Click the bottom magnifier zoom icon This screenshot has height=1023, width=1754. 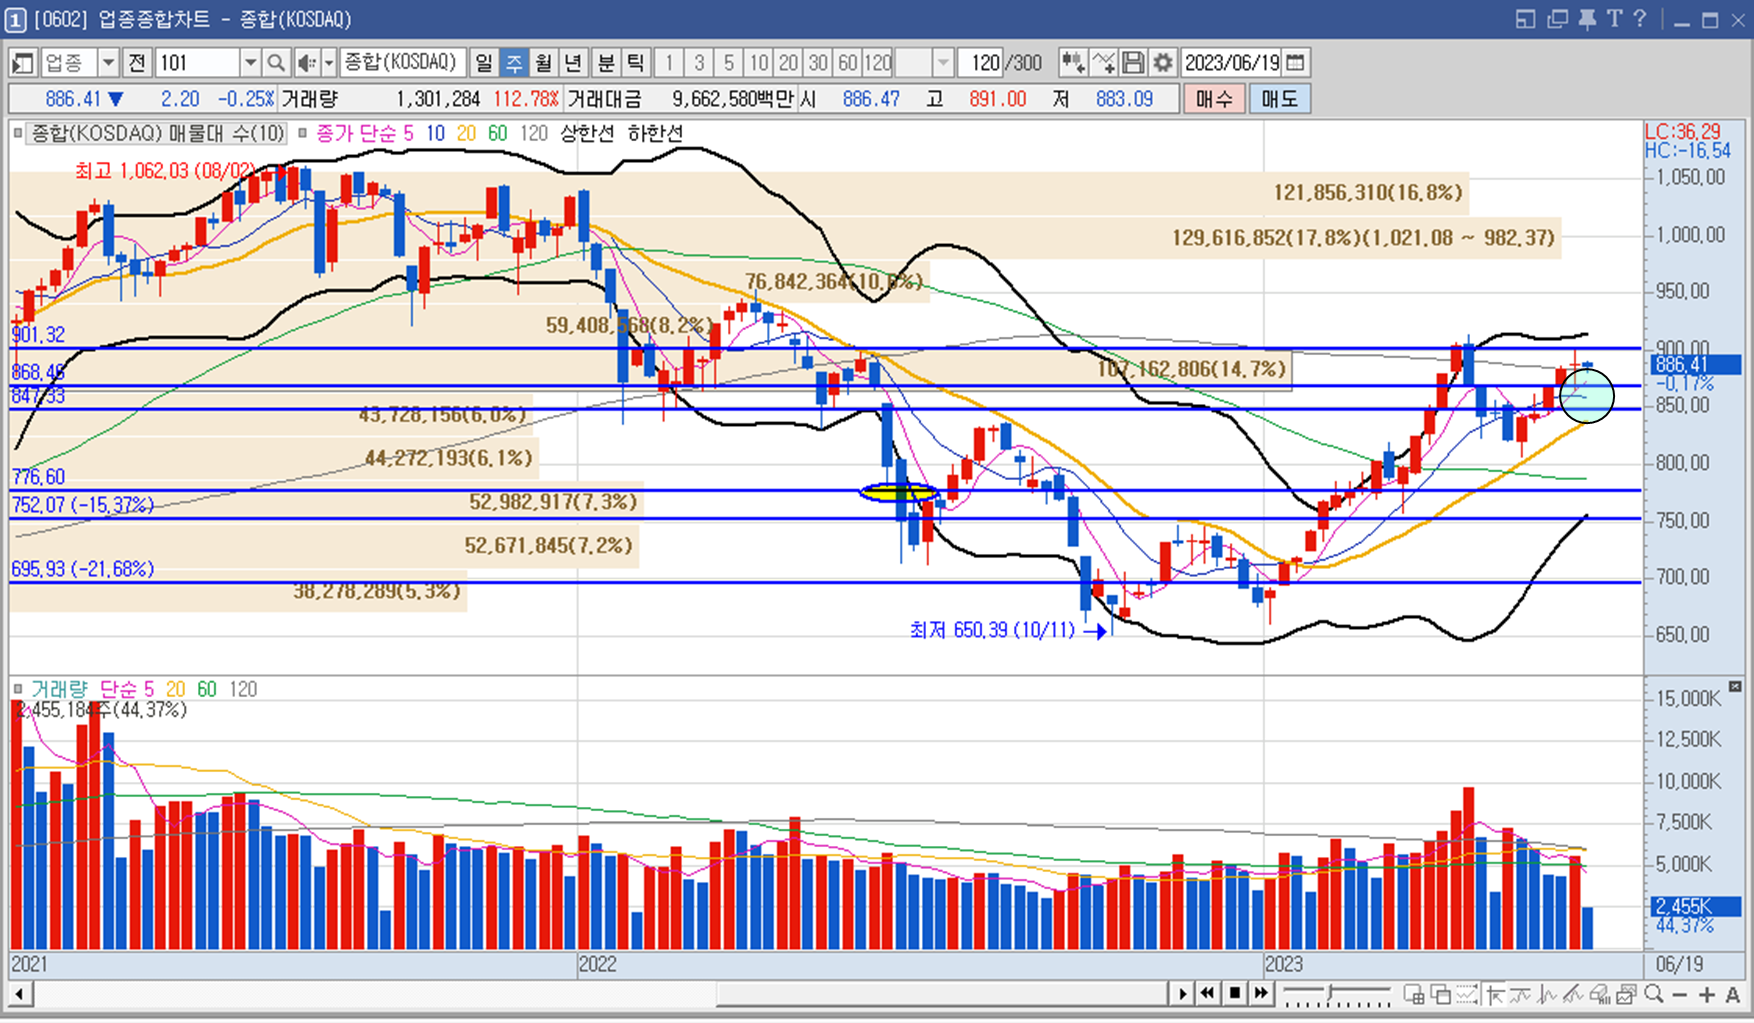pyautogui.click(x=1654, y=994)
